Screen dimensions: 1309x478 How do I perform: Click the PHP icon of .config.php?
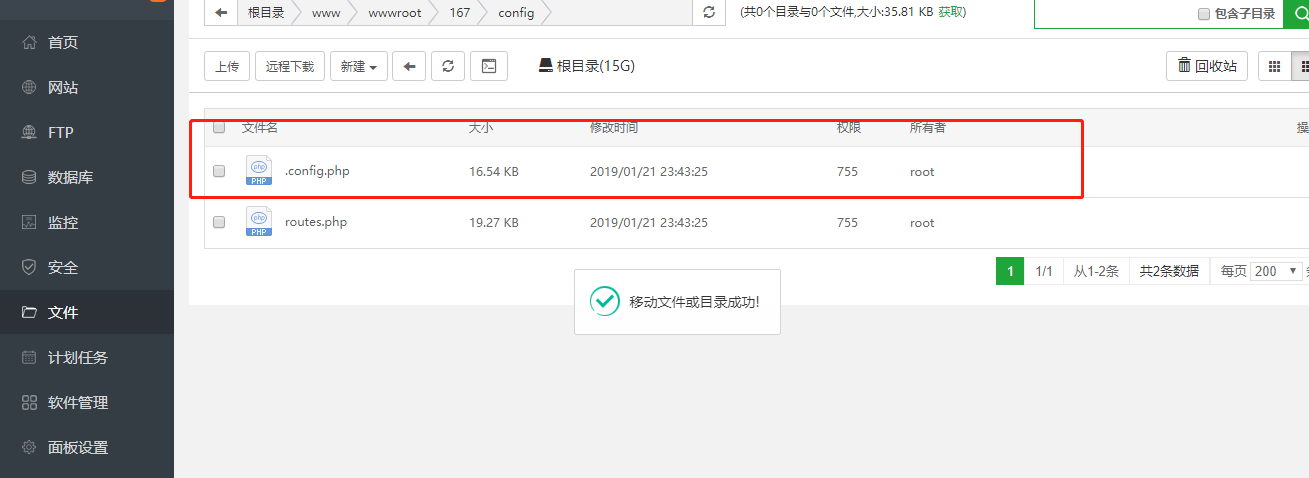[x=259, y=172]
